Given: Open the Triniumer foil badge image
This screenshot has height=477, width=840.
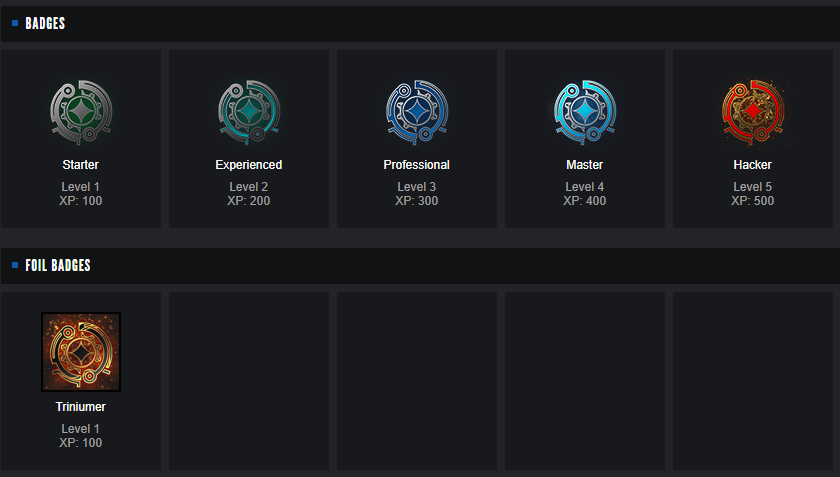Looking at the screenshot, I should click(x=81, y=352).
